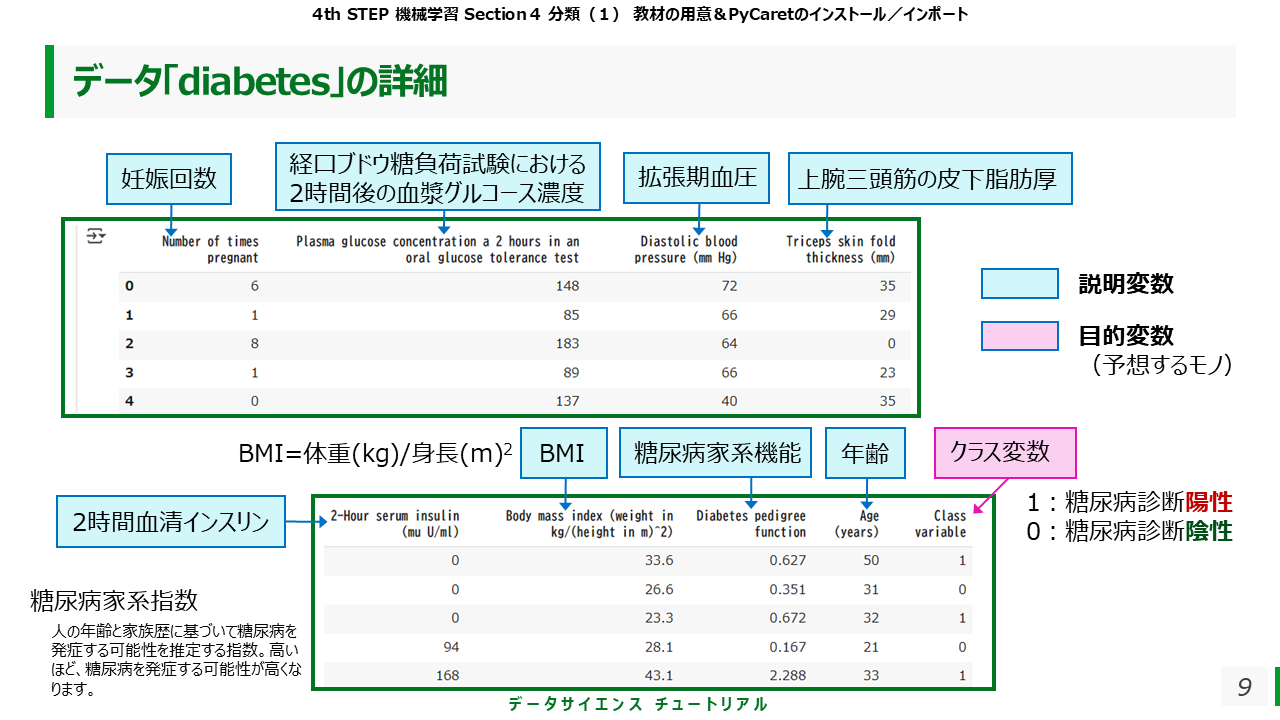Click the pedigree value 0.351
The height and width of the screenshot is (720, 1280).
(788, 589)
